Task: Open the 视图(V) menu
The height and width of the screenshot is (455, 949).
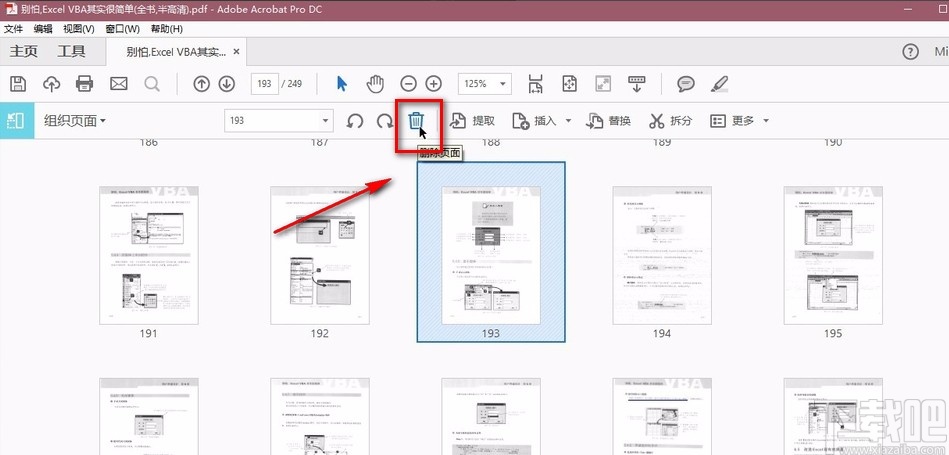Action: pos(79,28)
